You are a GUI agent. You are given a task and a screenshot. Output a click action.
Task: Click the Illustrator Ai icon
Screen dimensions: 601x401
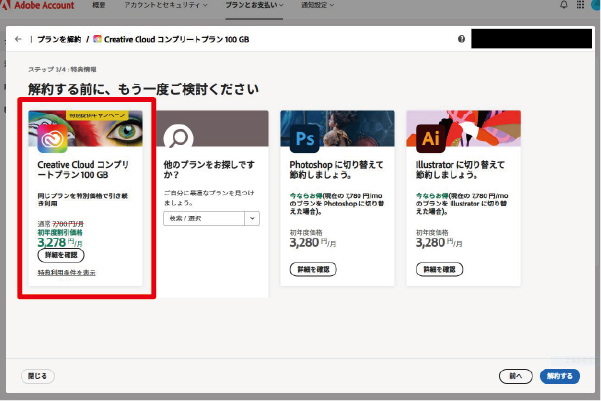click(x=431, y=138)
